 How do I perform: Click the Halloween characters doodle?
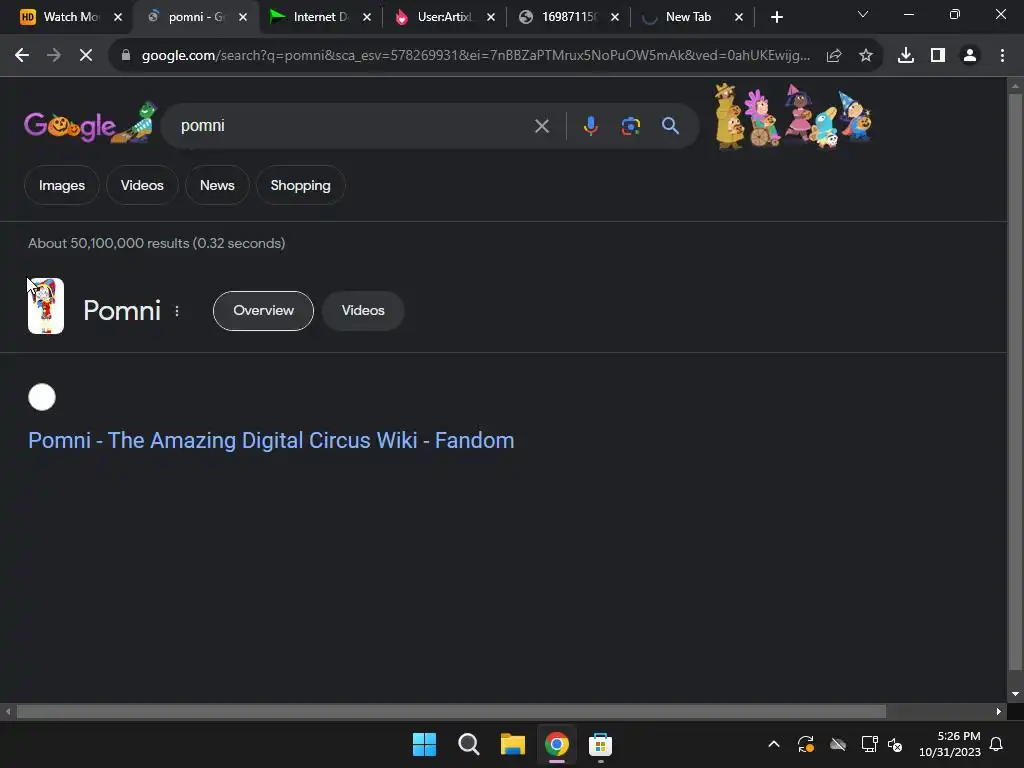[x=793, y=117]
